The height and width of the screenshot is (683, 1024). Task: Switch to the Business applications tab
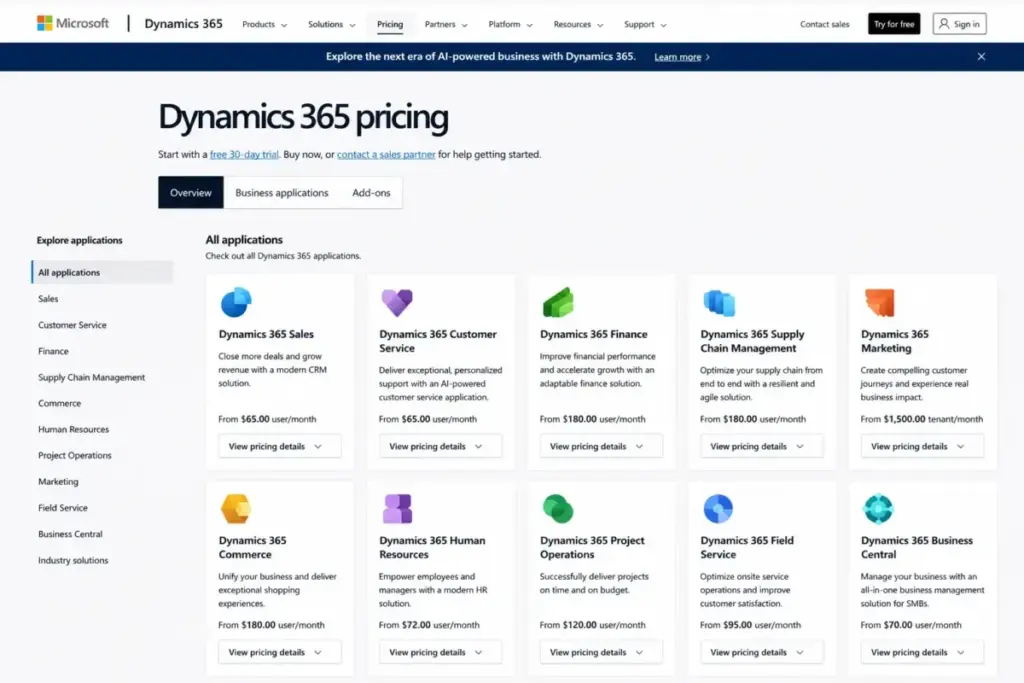pos(281,193)
